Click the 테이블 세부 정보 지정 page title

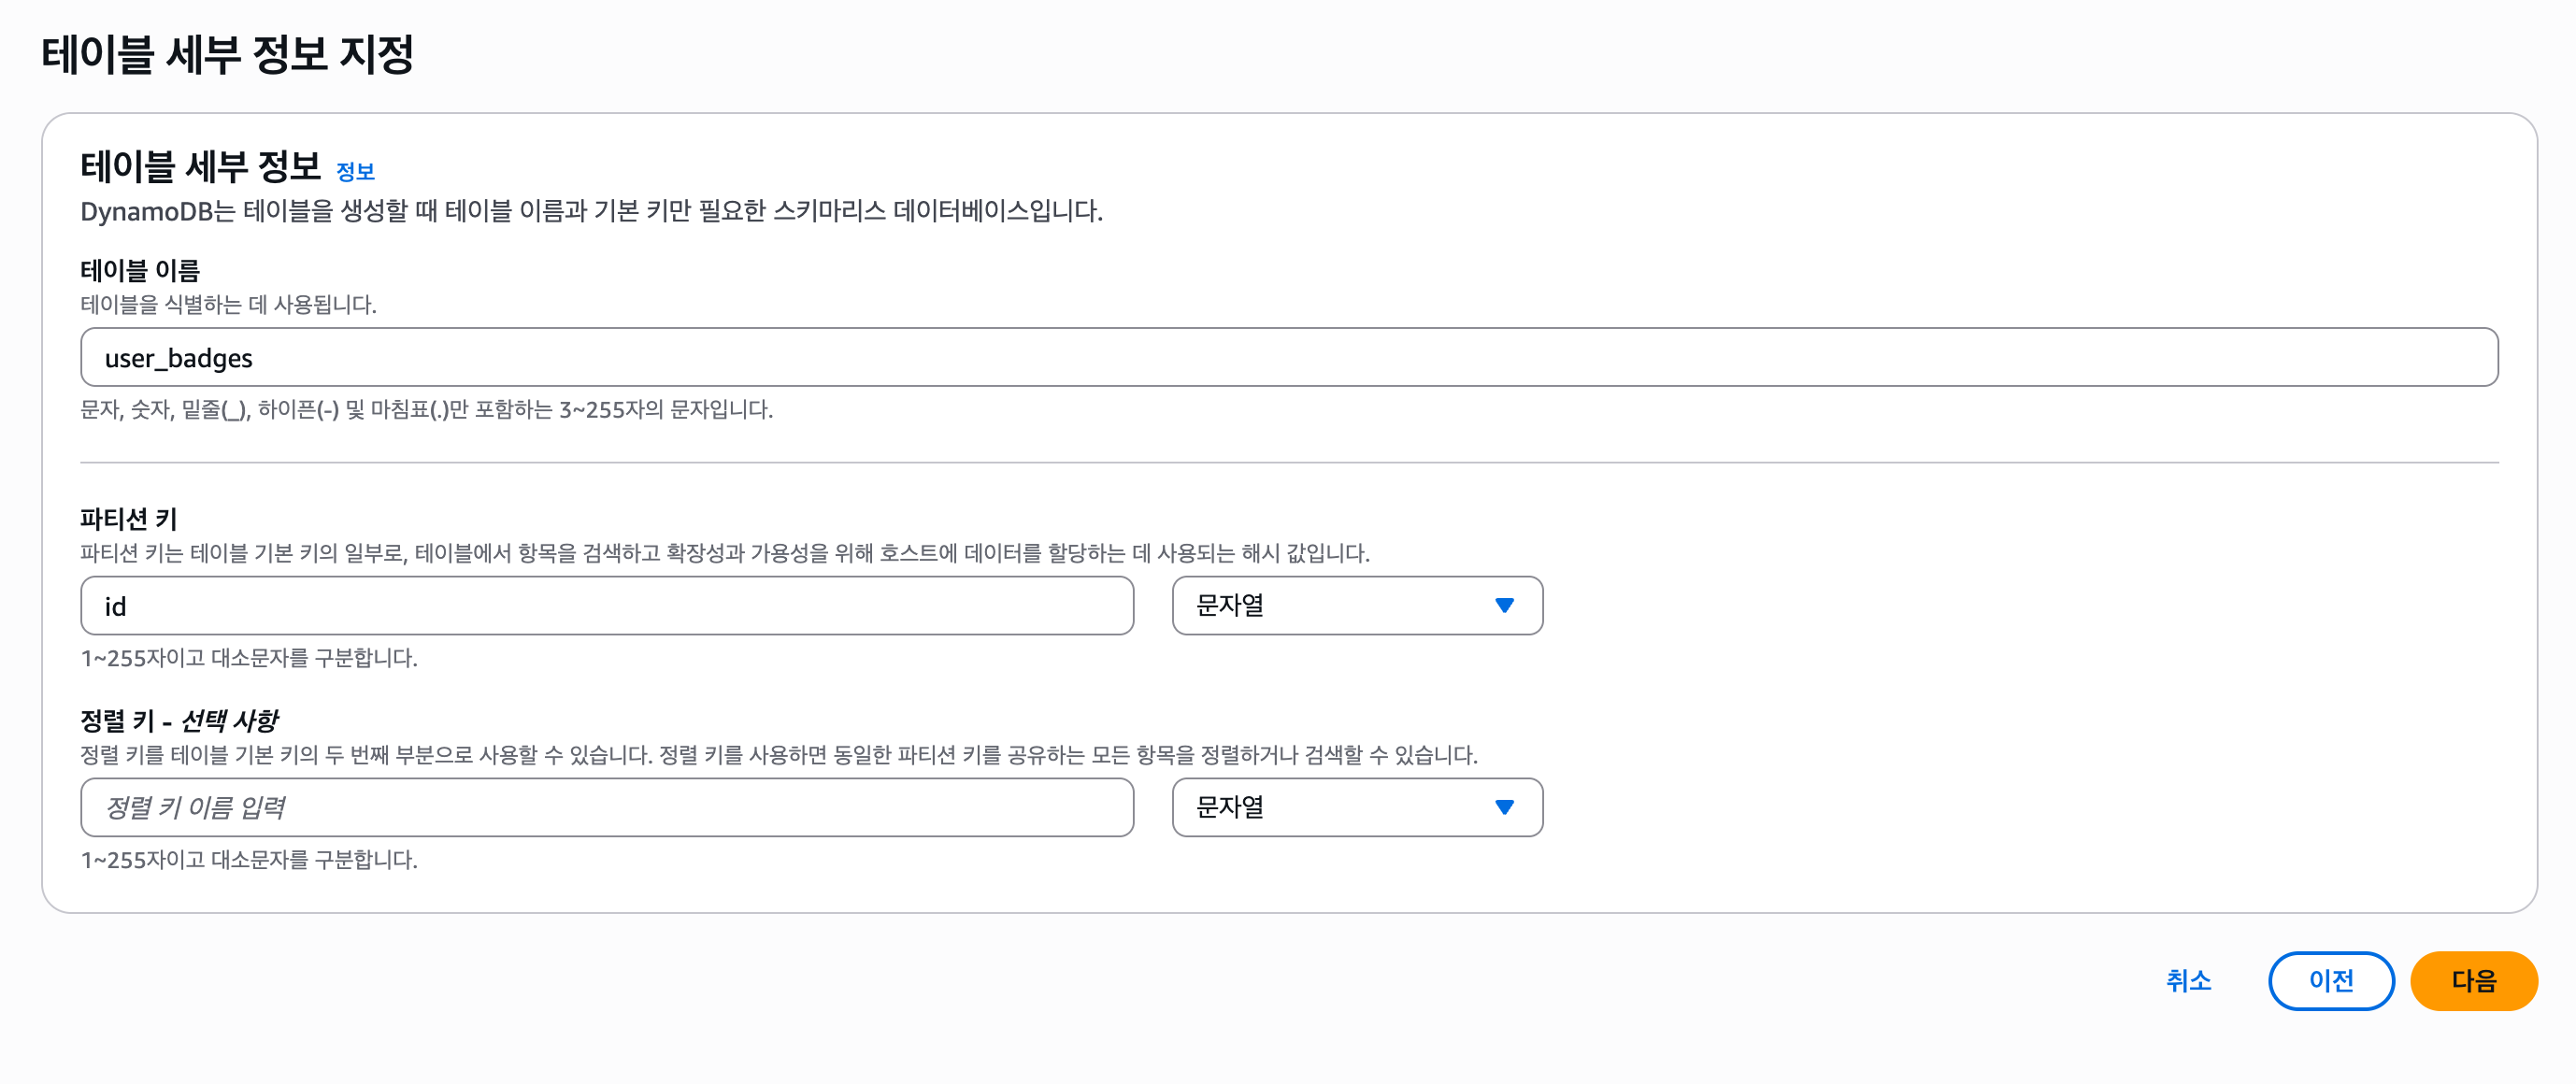pyautogui.click(x=227, y=54)
